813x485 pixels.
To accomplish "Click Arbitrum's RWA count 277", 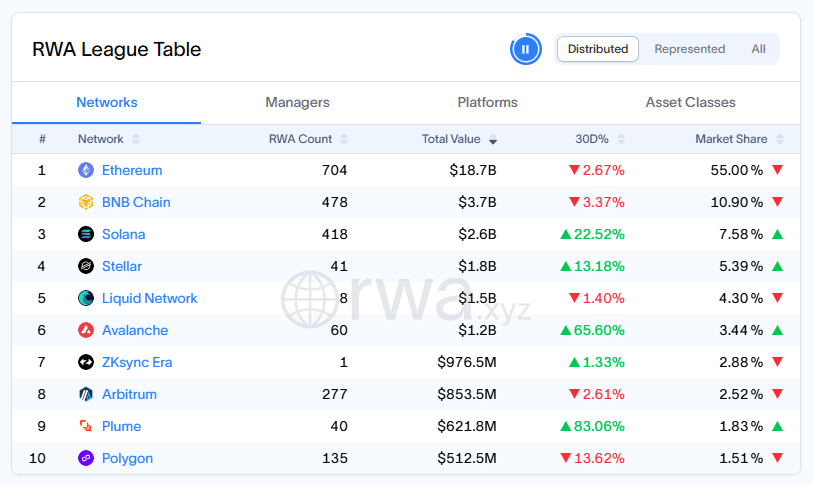I will click(334, 394).
